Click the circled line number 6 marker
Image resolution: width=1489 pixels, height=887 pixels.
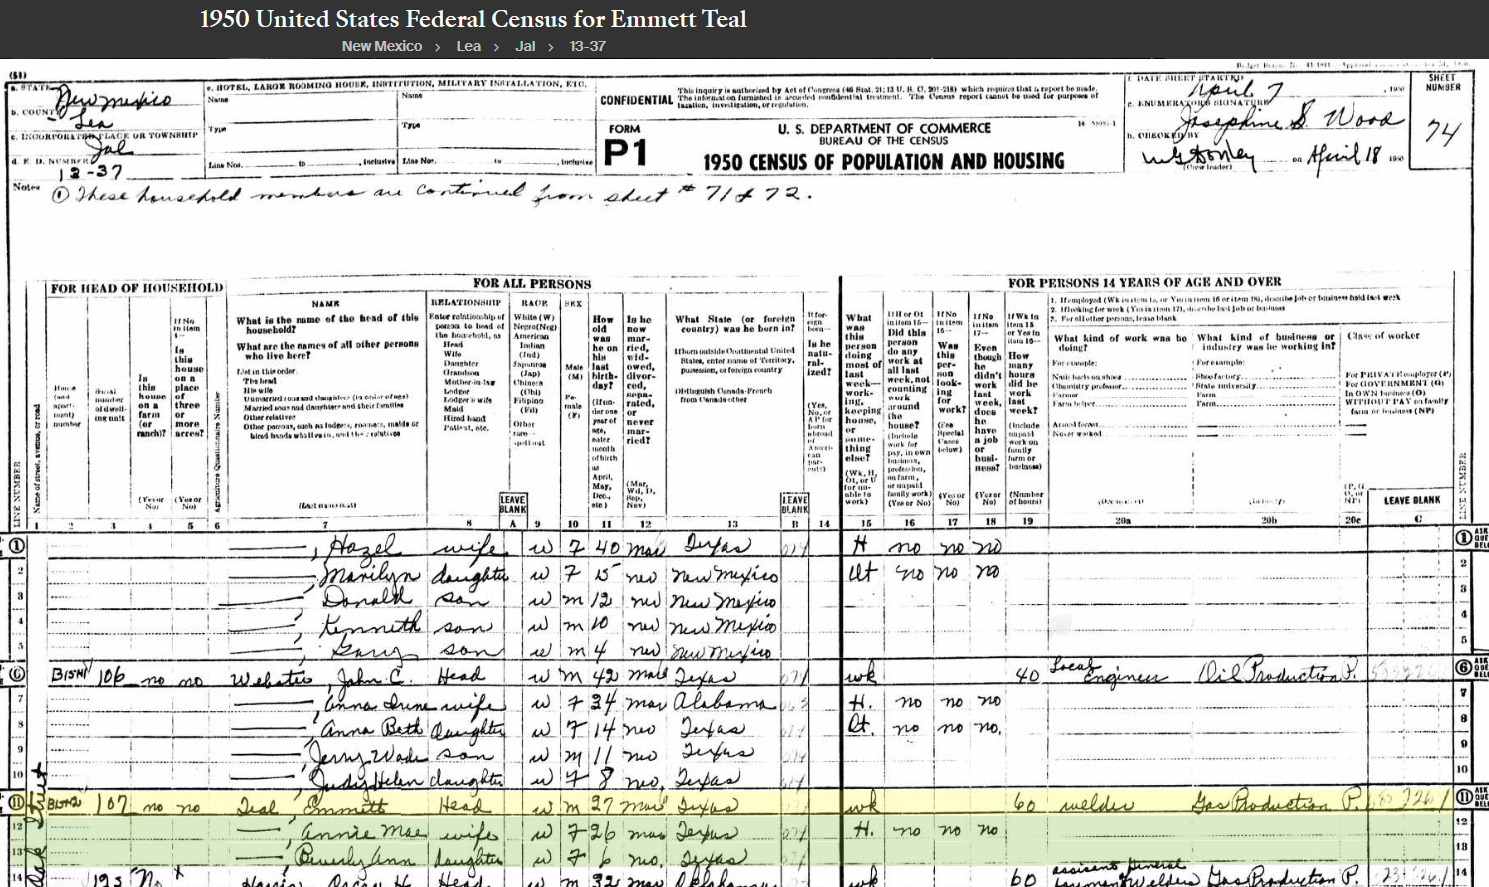[x=17, y=673]
